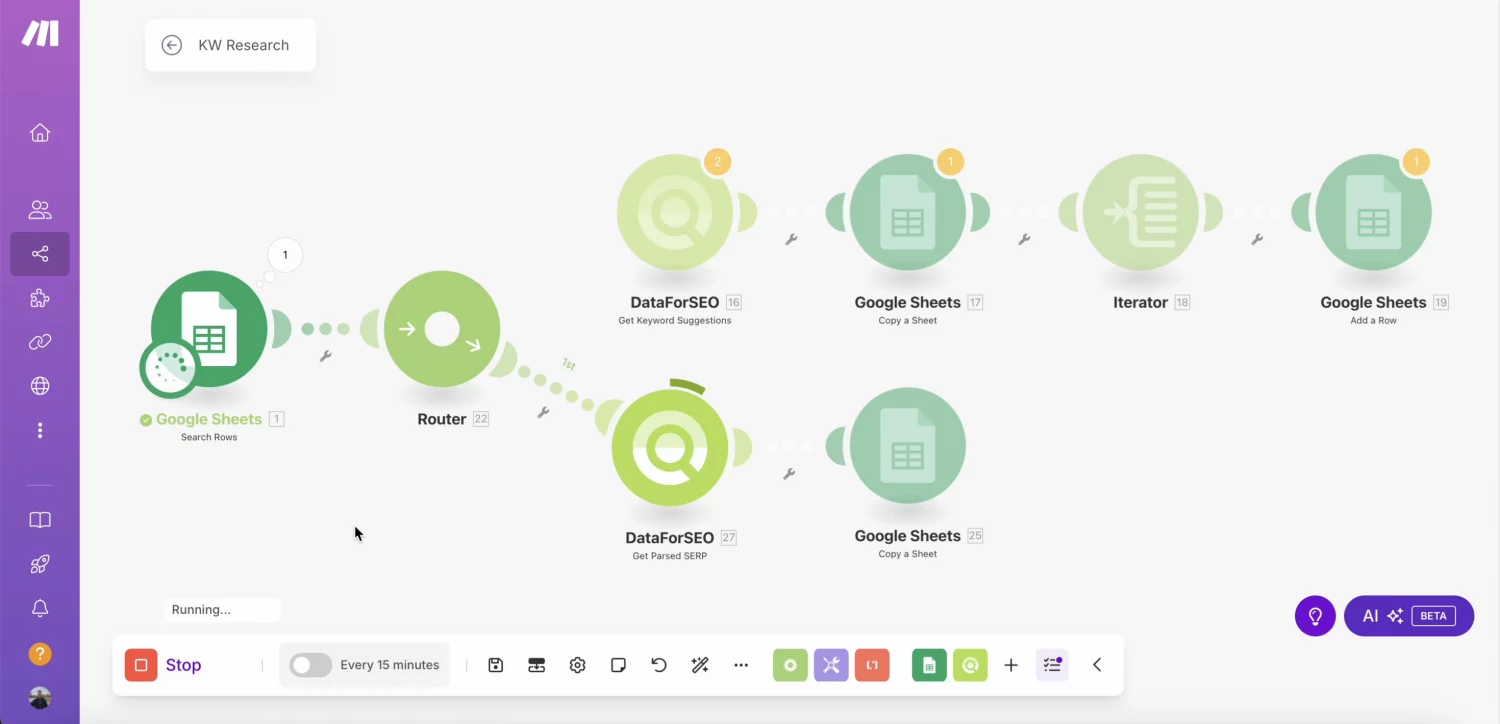Open Templates puzzle icon in sidebar

point(40,298)
